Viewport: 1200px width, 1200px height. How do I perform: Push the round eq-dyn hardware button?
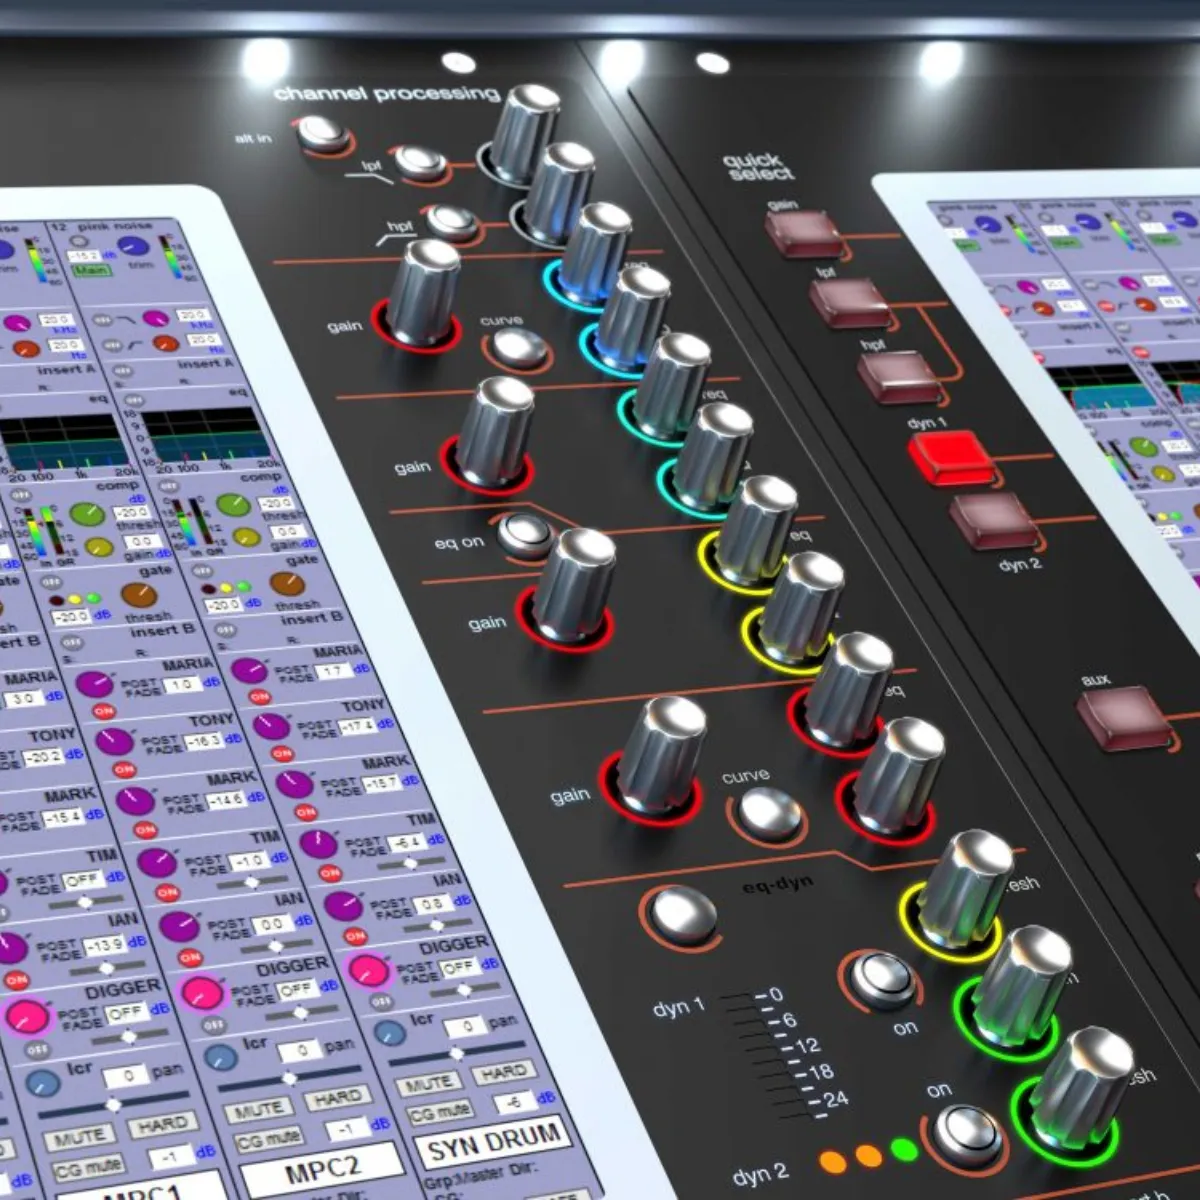click(x=683, y=914)
